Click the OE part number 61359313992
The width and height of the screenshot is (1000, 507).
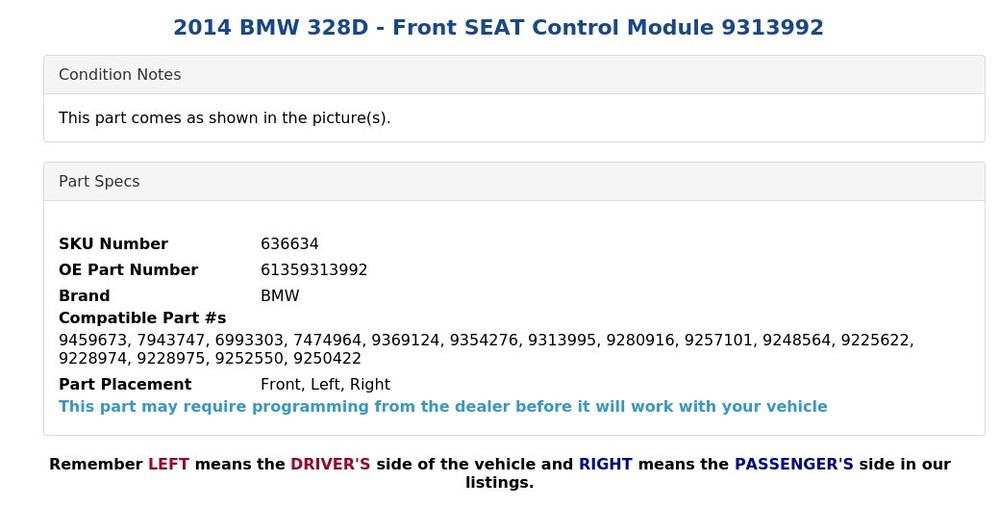314,270
